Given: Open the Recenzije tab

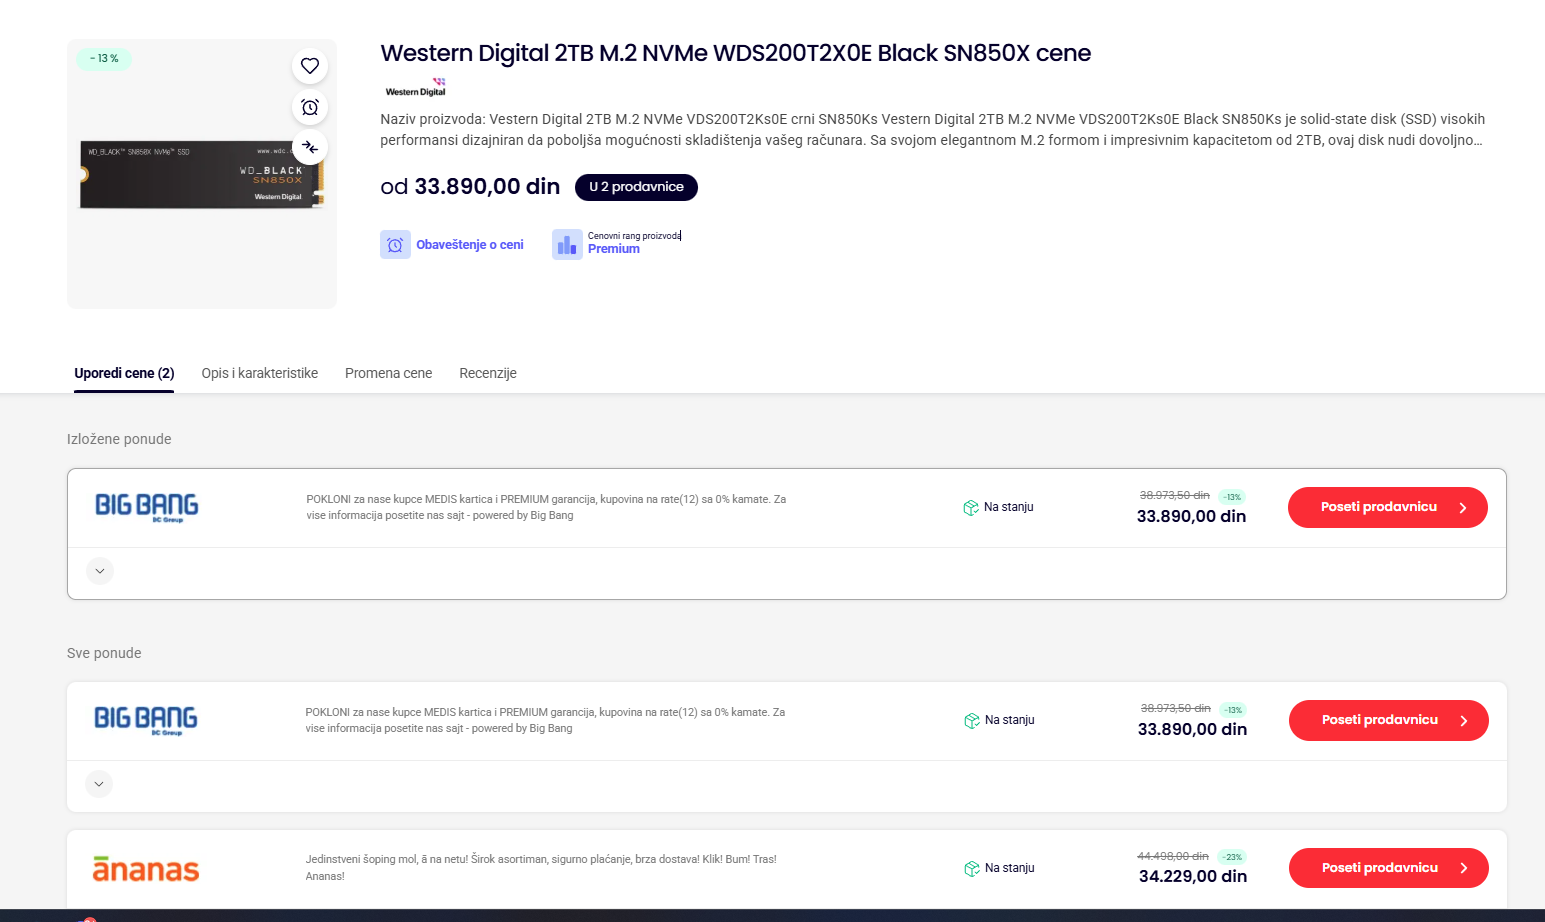Looking at the screenshot, I should pos(488,373).
